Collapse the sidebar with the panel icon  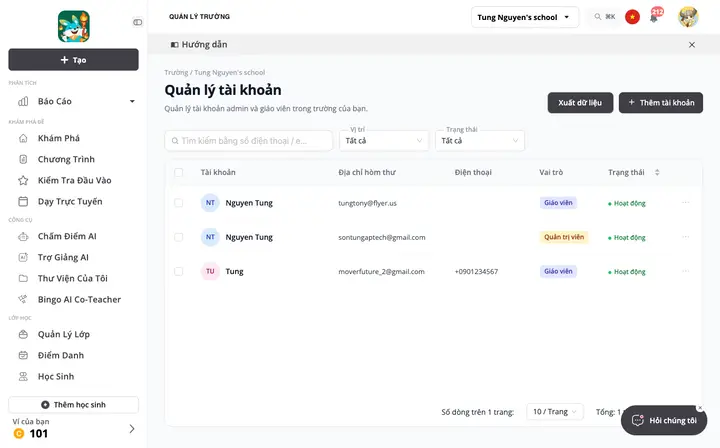coord(137,22)
